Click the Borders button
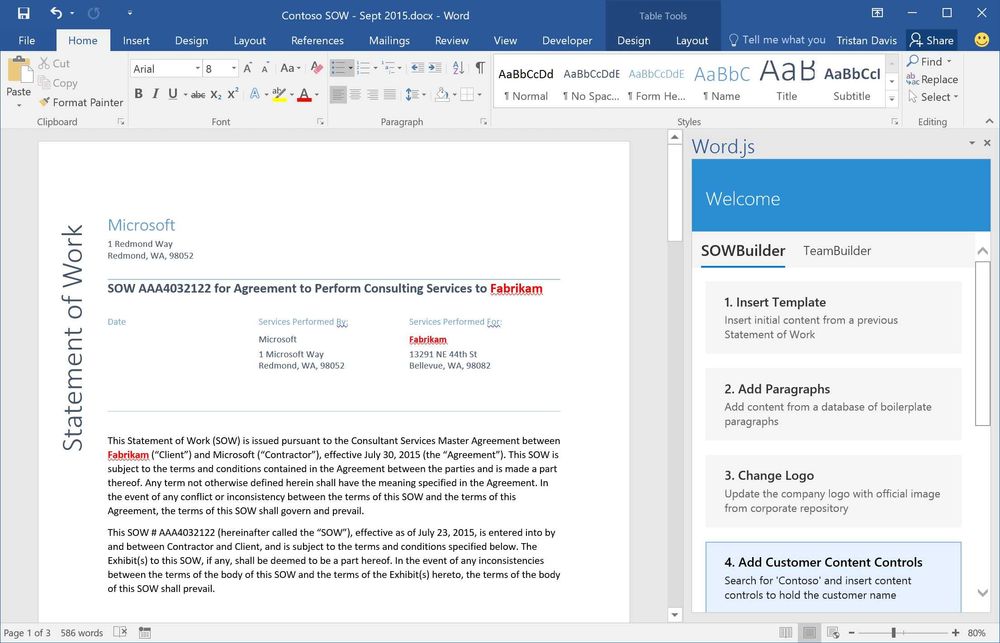This screenshot has width=1000, height=643. 467,94
